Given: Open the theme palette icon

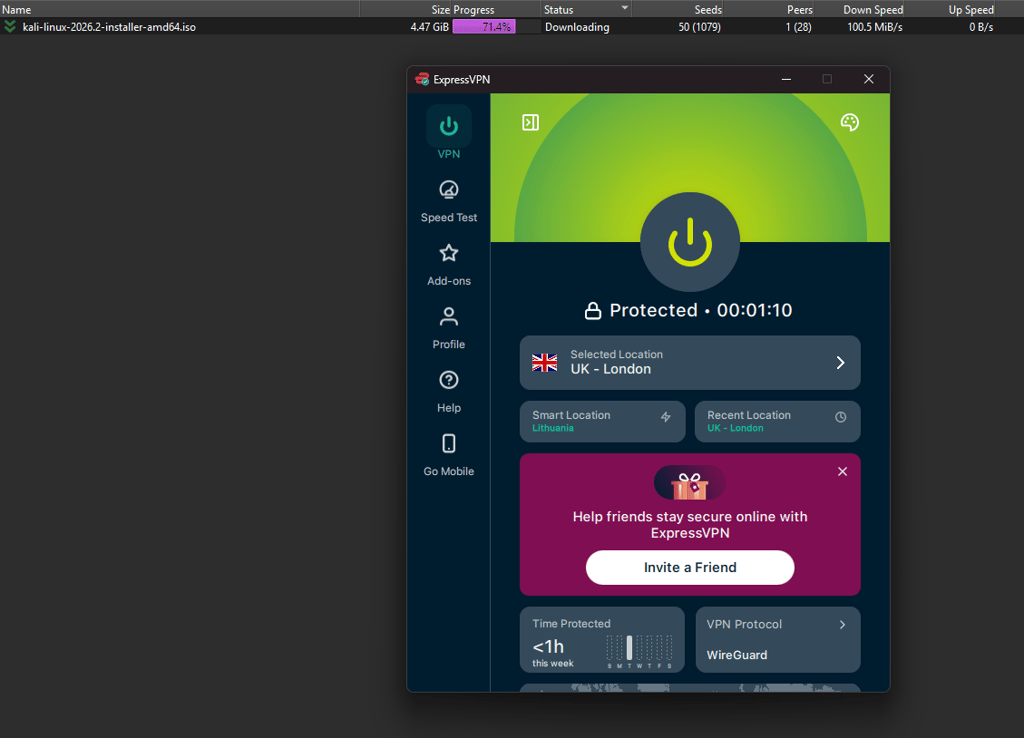Looking at the screenshot, I should click(x=850, y=122).
